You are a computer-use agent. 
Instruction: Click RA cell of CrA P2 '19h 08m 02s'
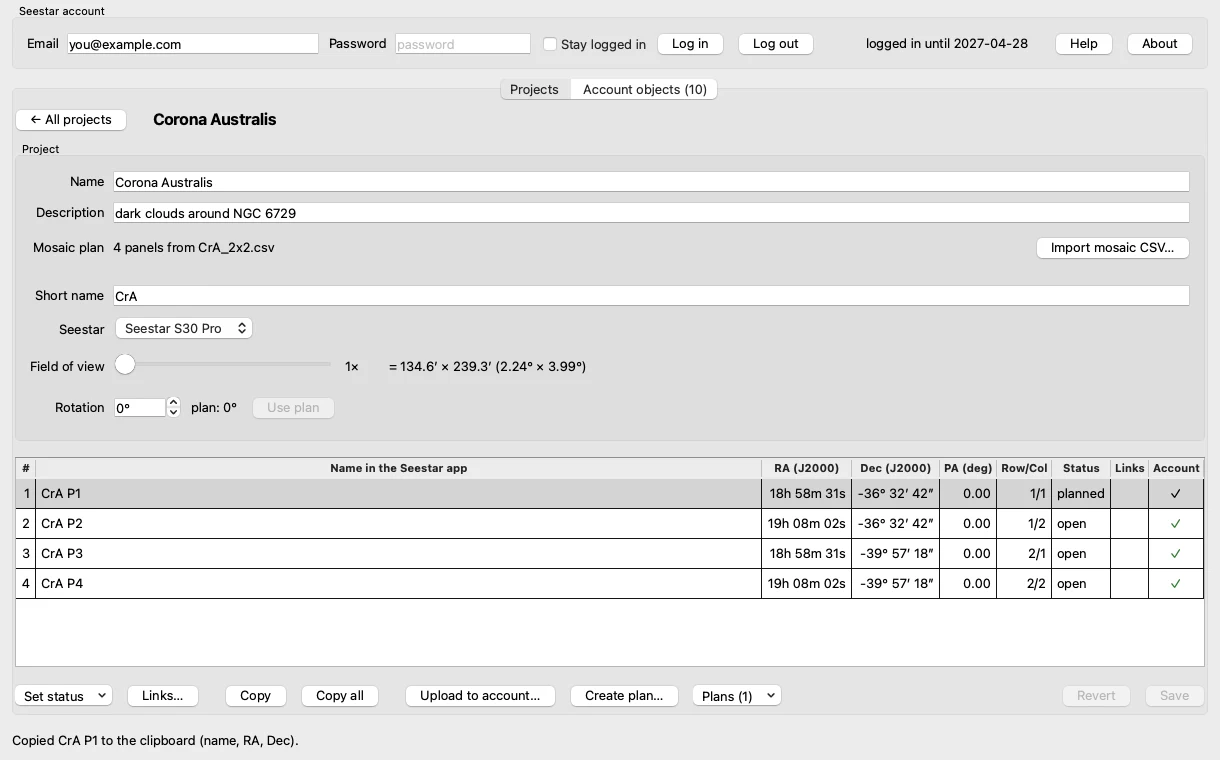pos(807,524)
